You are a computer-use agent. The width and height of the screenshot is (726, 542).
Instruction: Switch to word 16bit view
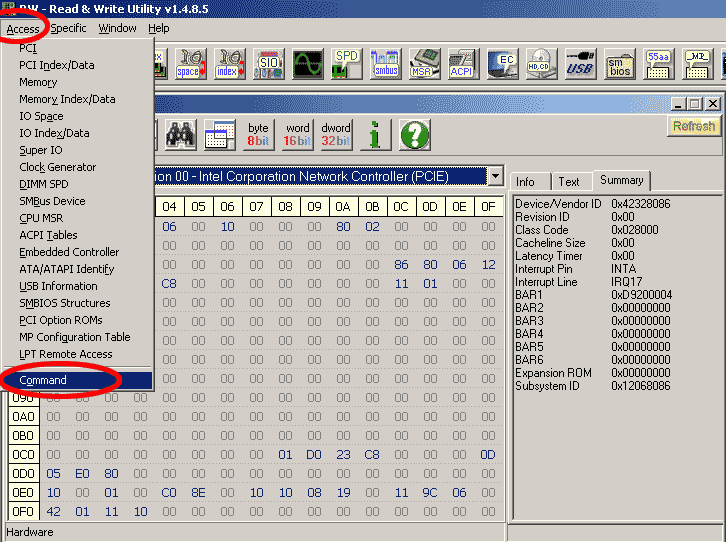point(297,134)
